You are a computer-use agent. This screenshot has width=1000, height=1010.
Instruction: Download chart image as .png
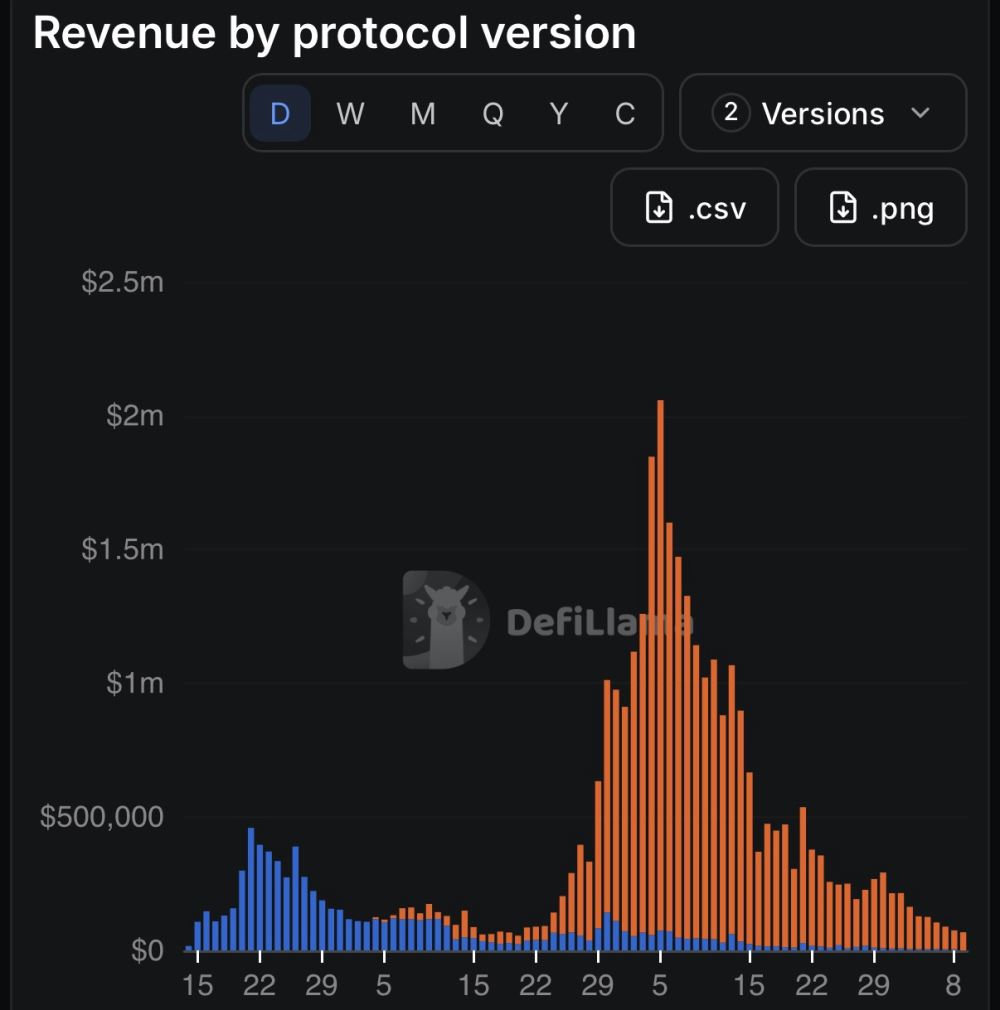tap(881, 207)
